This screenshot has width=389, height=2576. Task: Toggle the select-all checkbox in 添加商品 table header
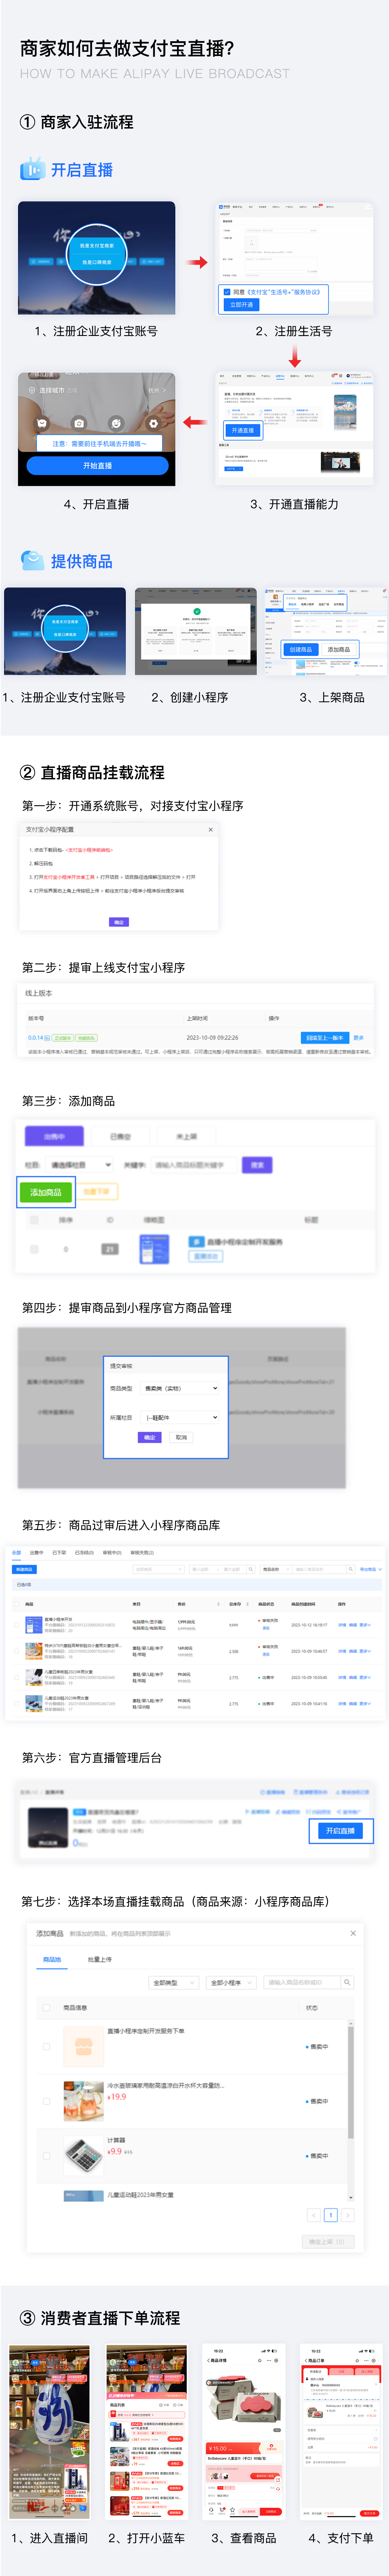click(x=46, y=2007)
